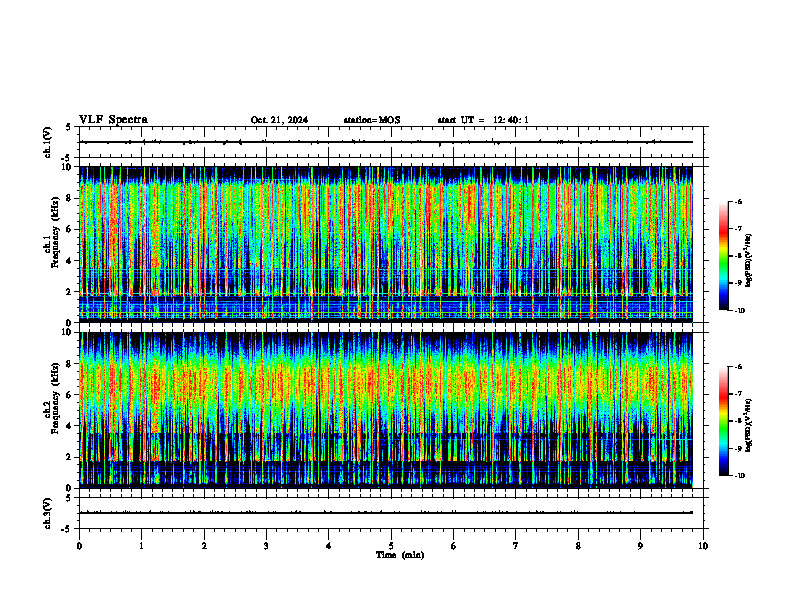Image resolution: width=792 pixels, height=612 pixels.
Task: Click inside the ch.1 spectrogram panel
Action: (x=386, y=244)
